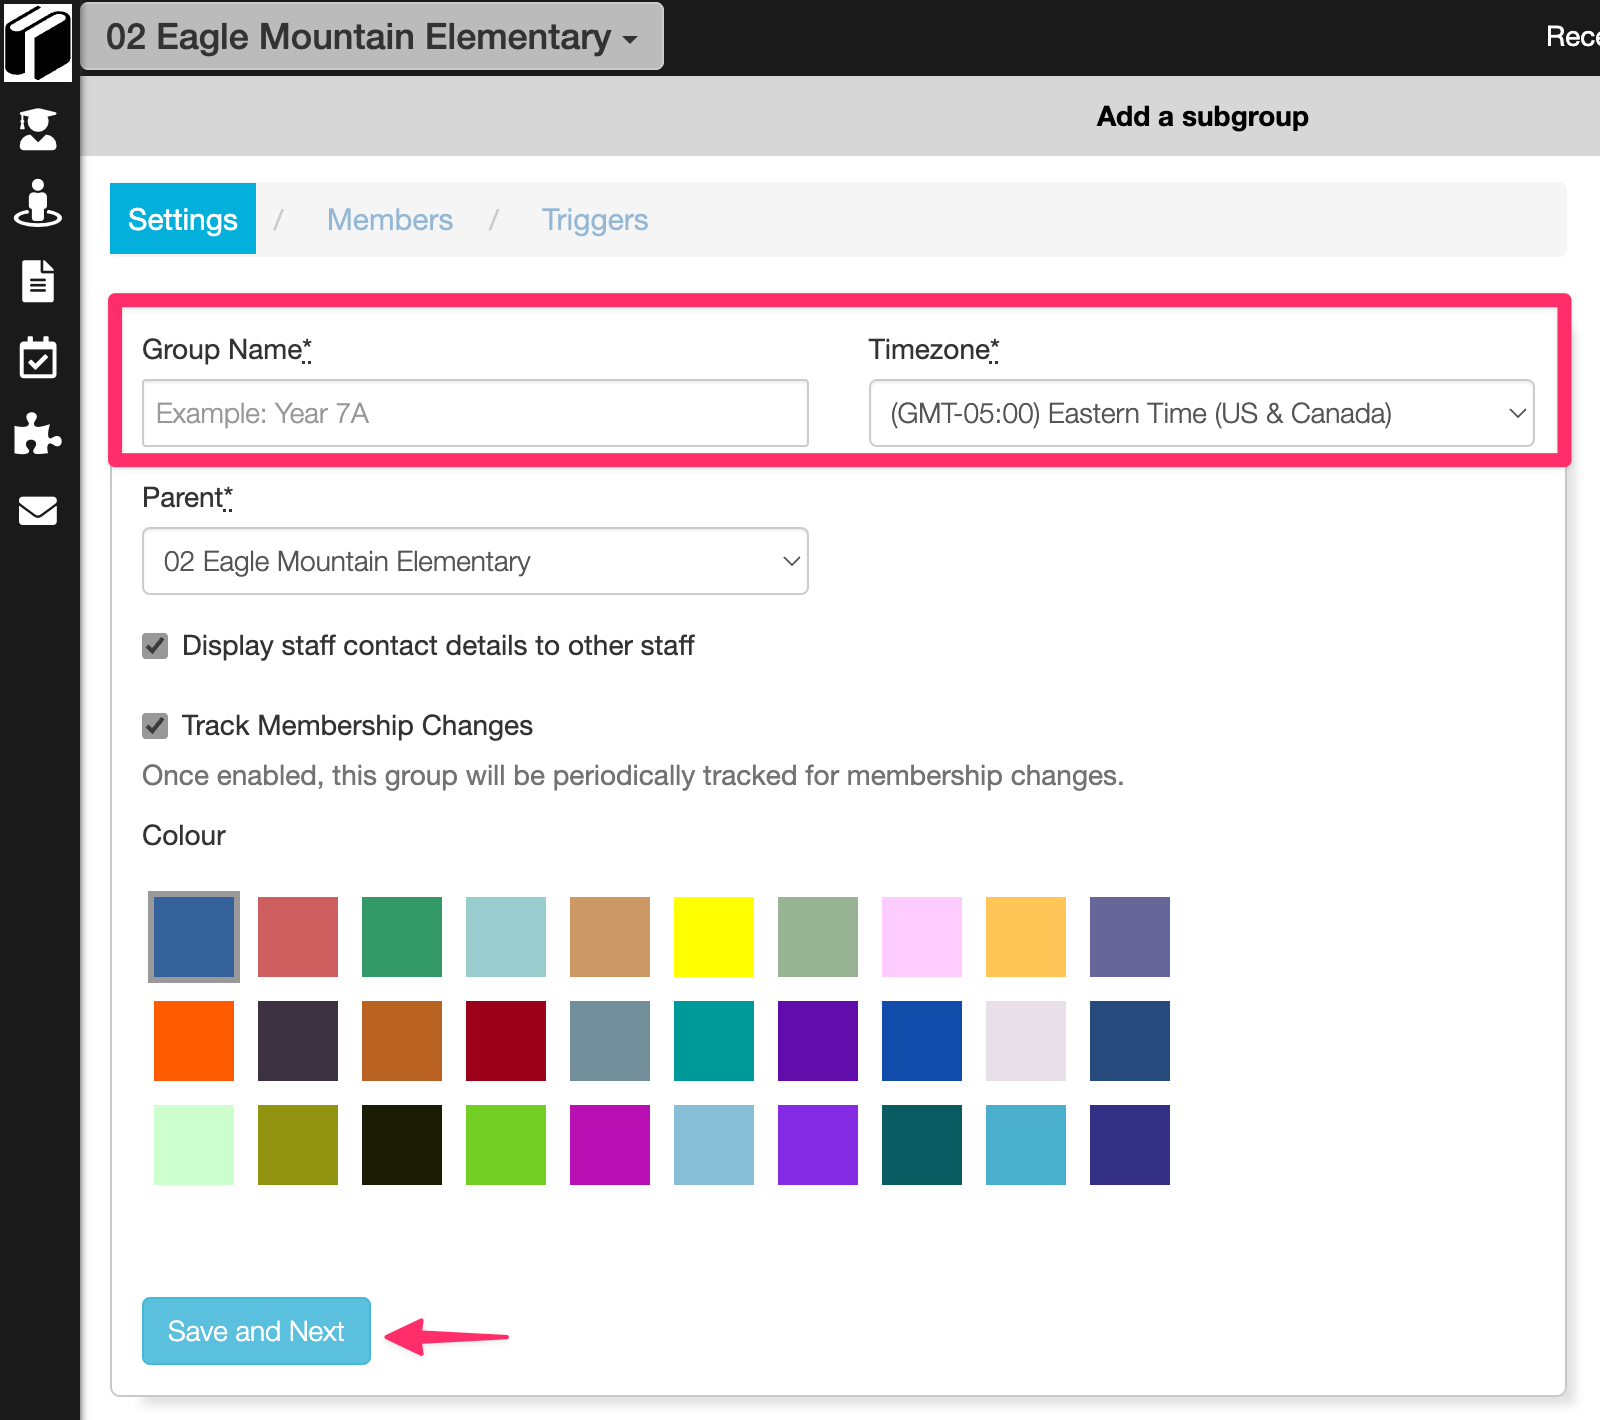Pick the lime green colour swatch
This screenshot has height=1420, width=1600.
tap(506, 1145)
